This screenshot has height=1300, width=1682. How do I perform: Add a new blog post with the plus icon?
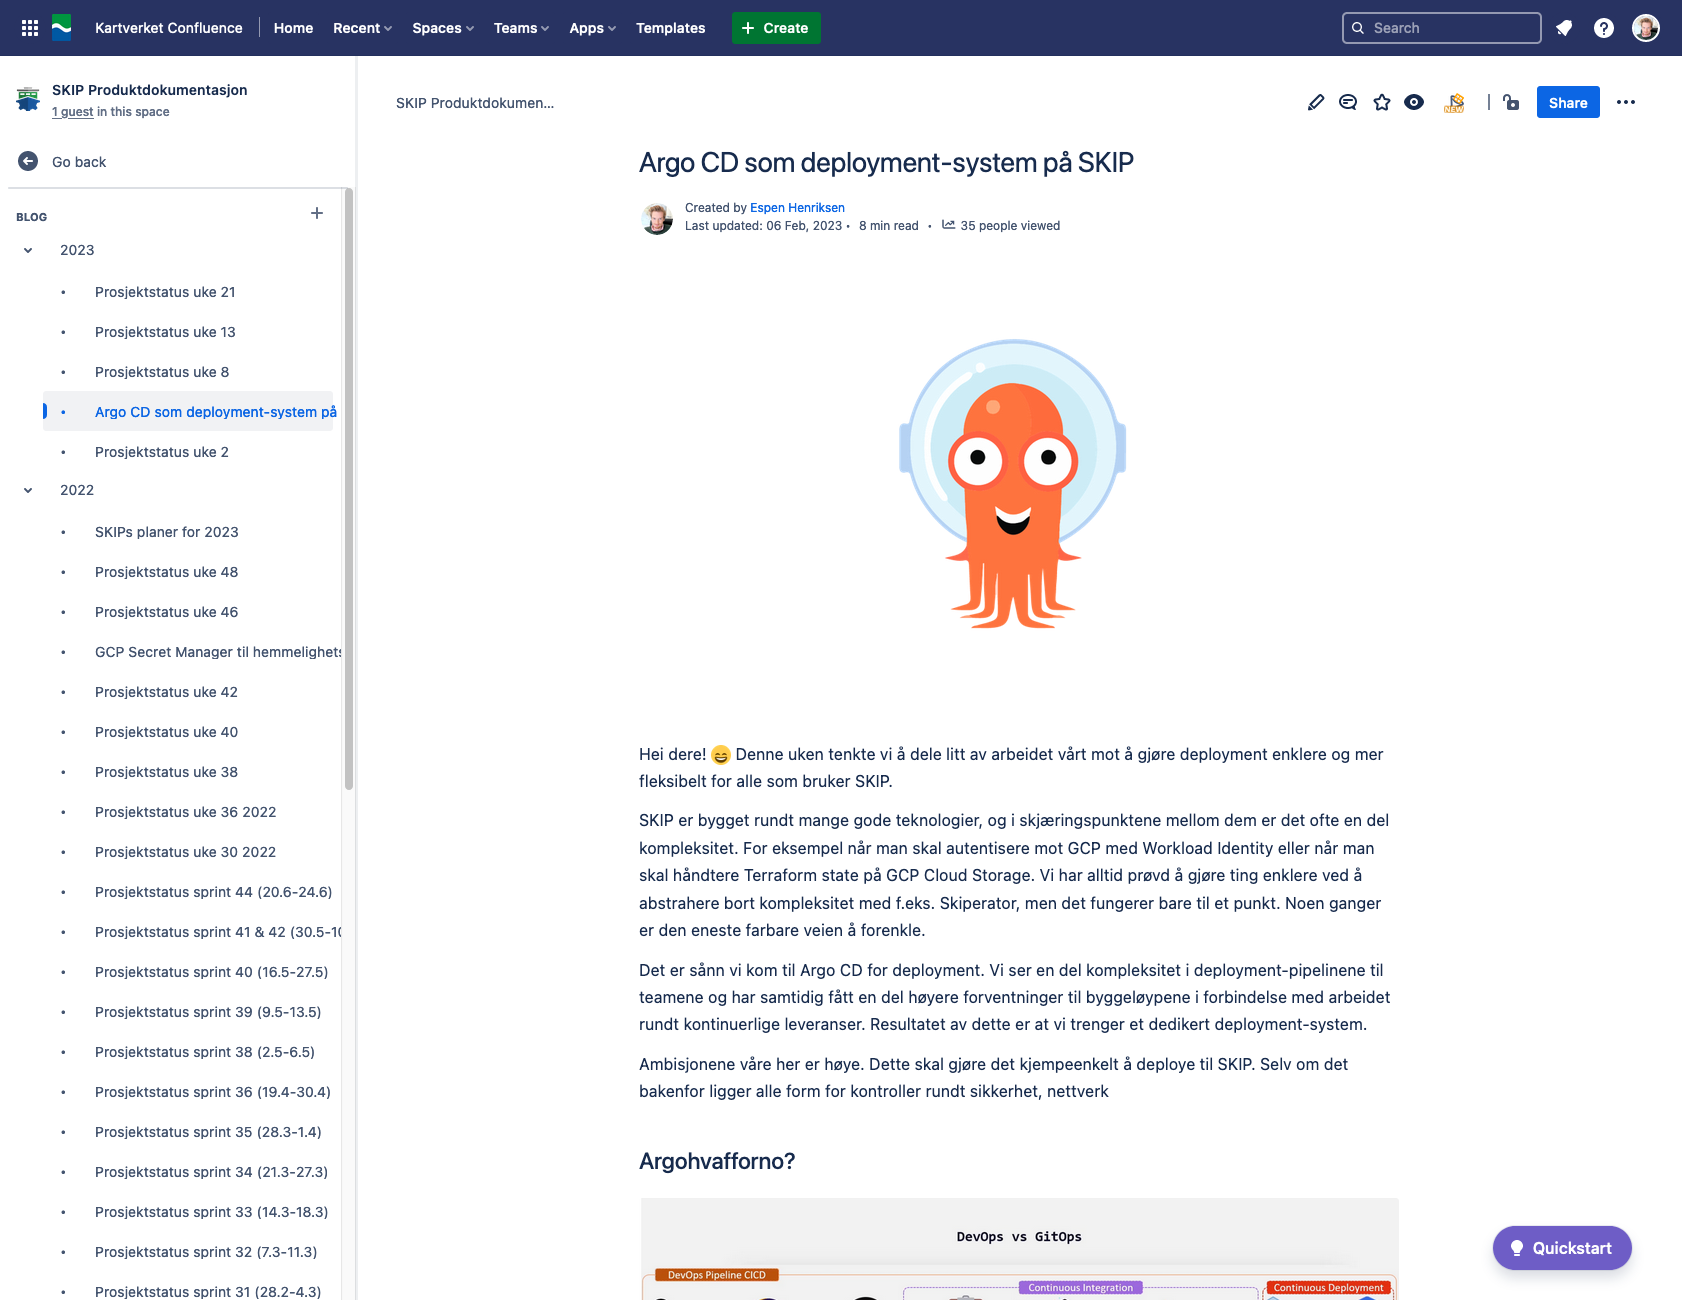(317, 213)
